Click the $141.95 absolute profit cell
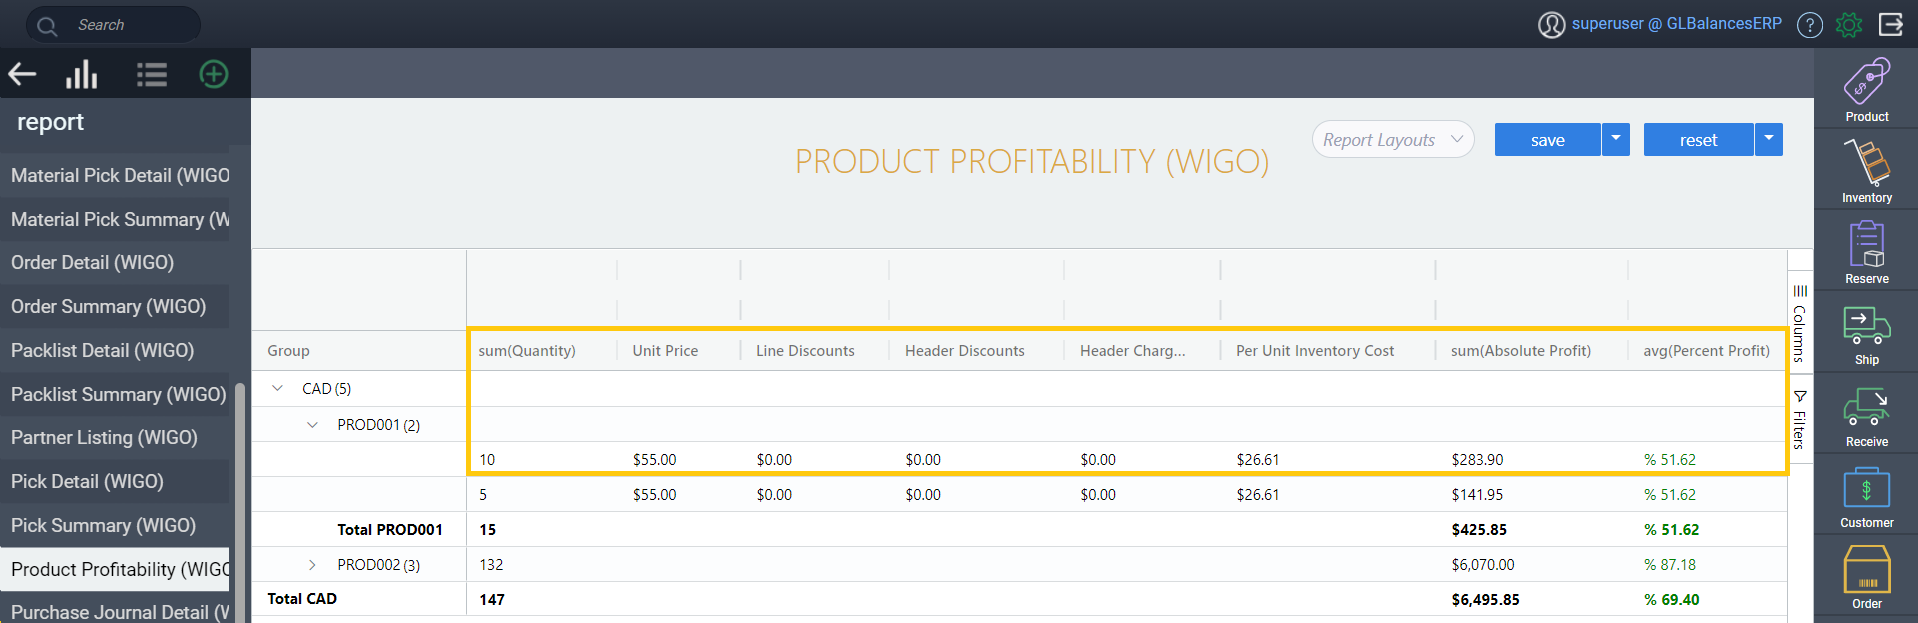 click(x=1478, y=495)
